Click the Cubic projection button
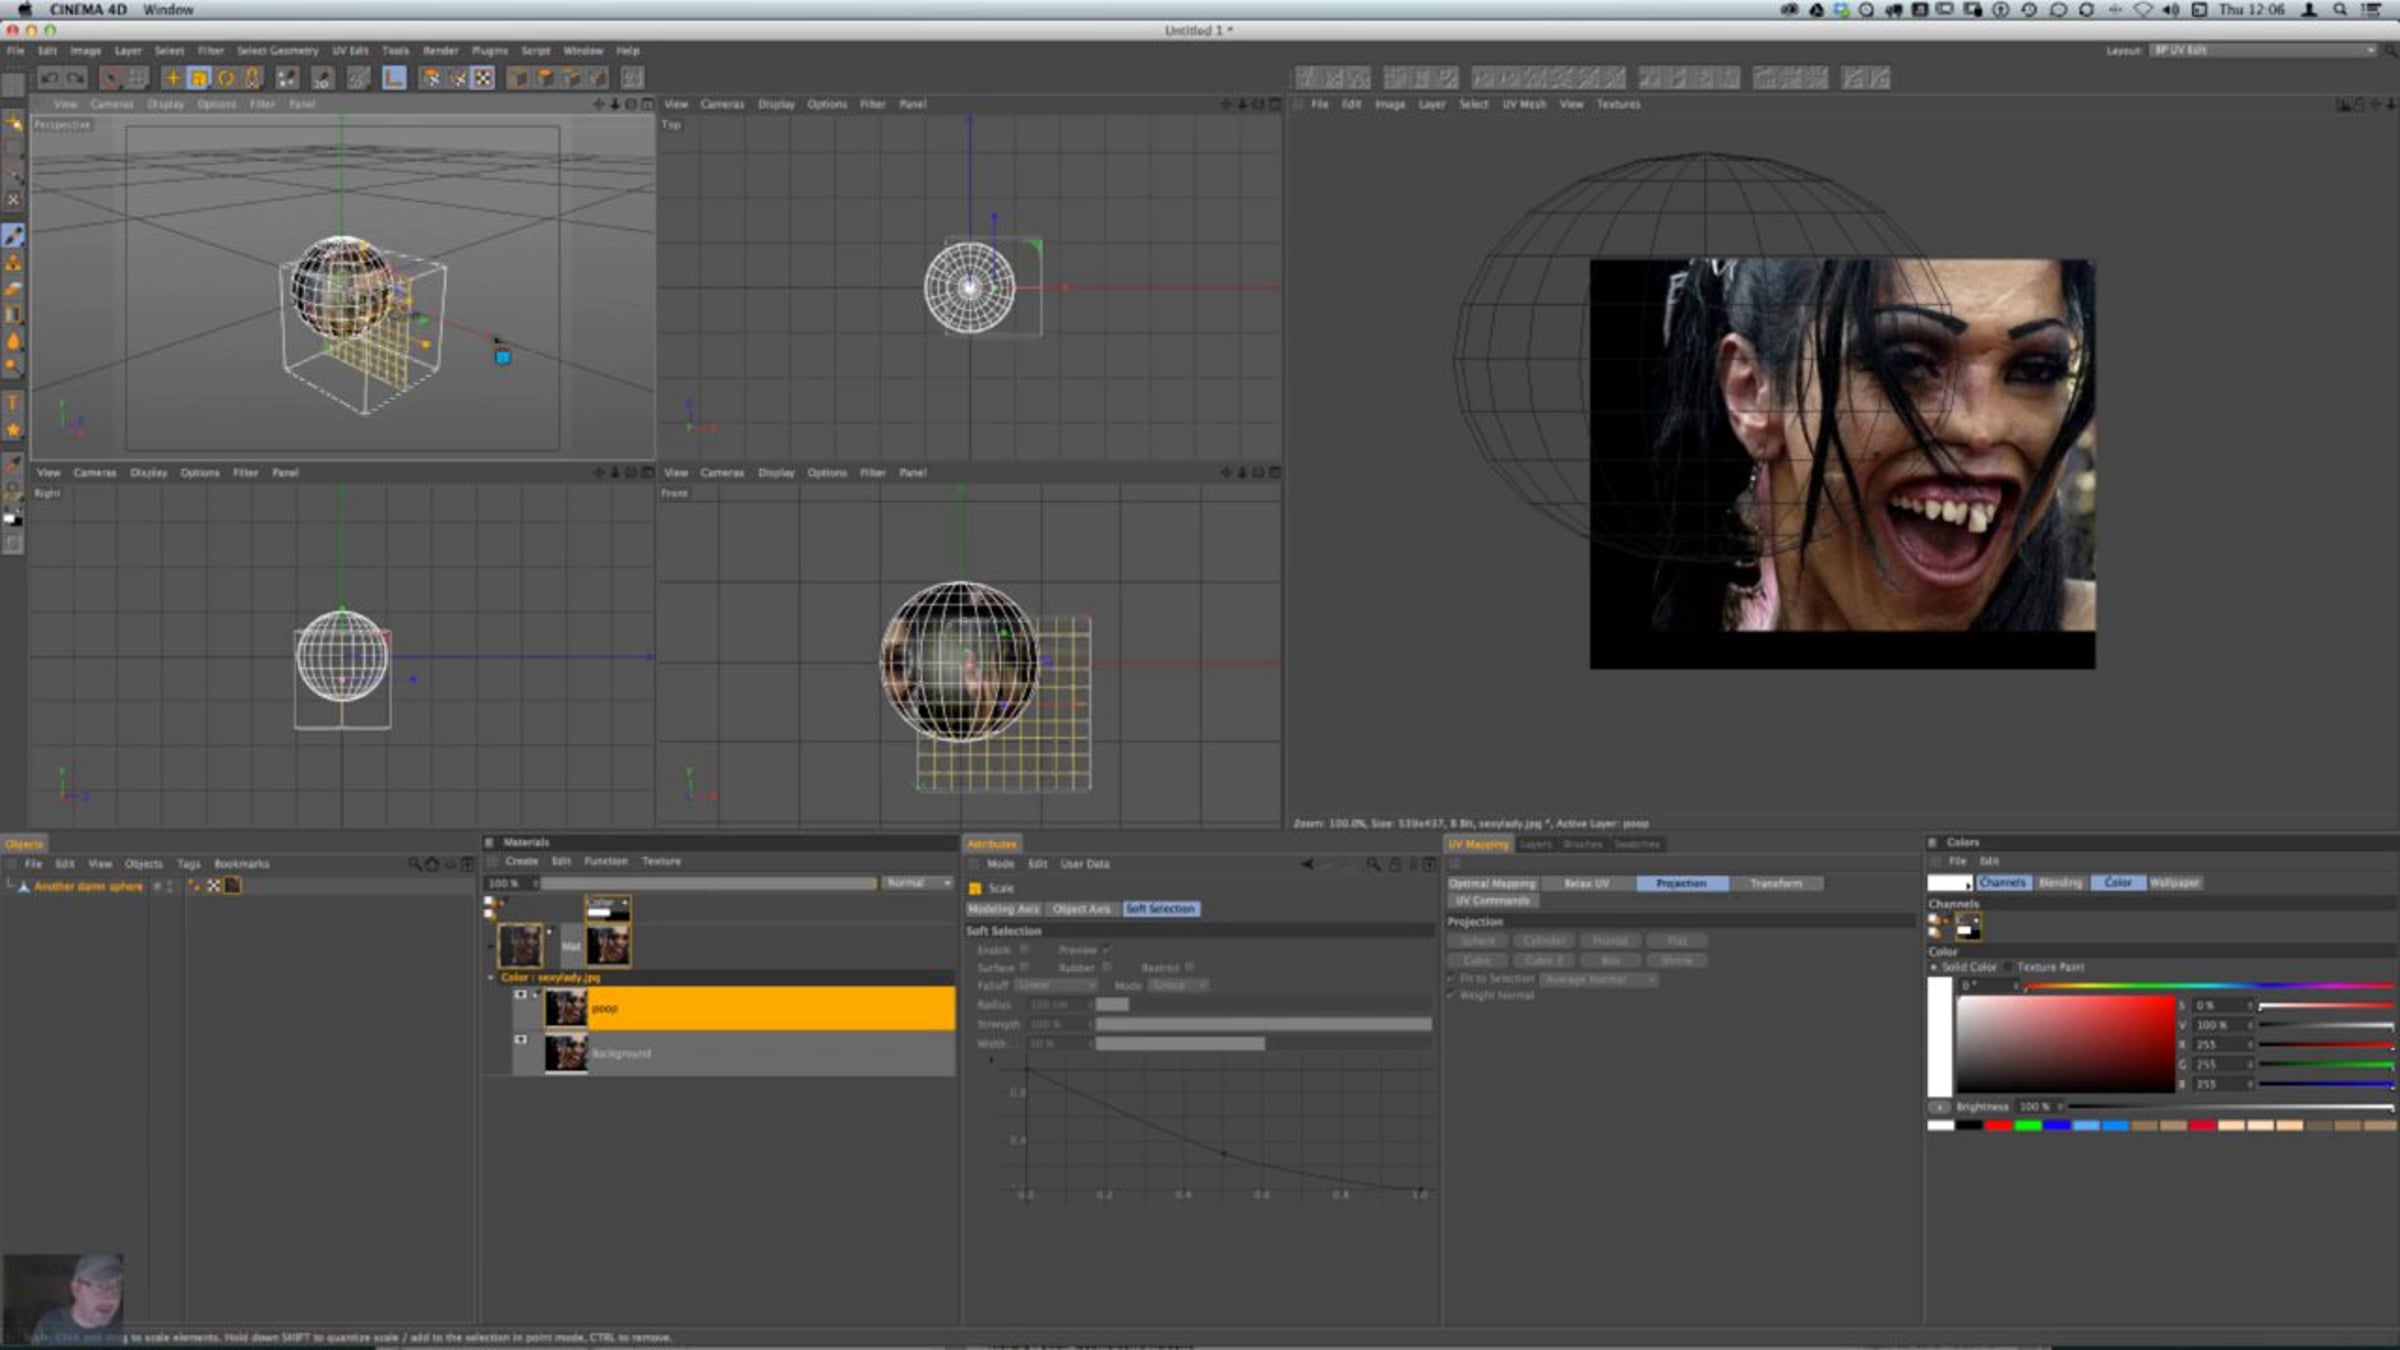The image size is (2400, 1350). pyautogui.click(x=1478, y=961)
